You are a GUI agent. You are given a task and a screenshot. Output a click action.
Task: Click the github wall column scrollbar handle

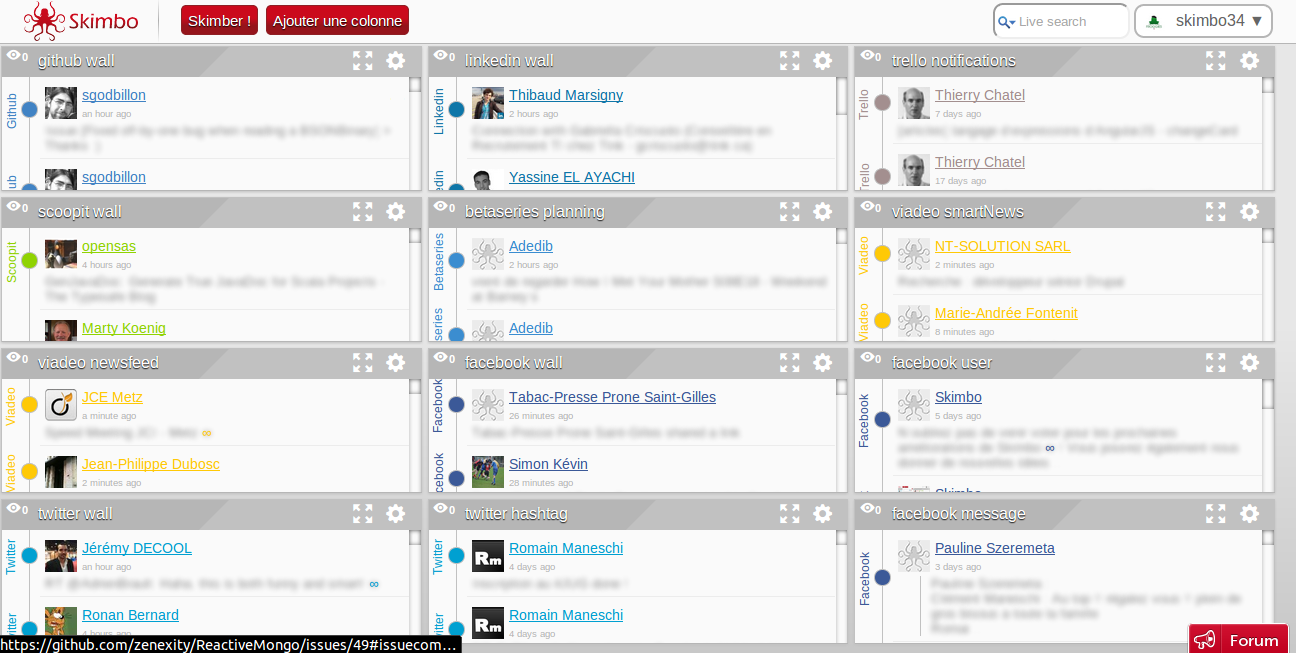pos(415,85)
